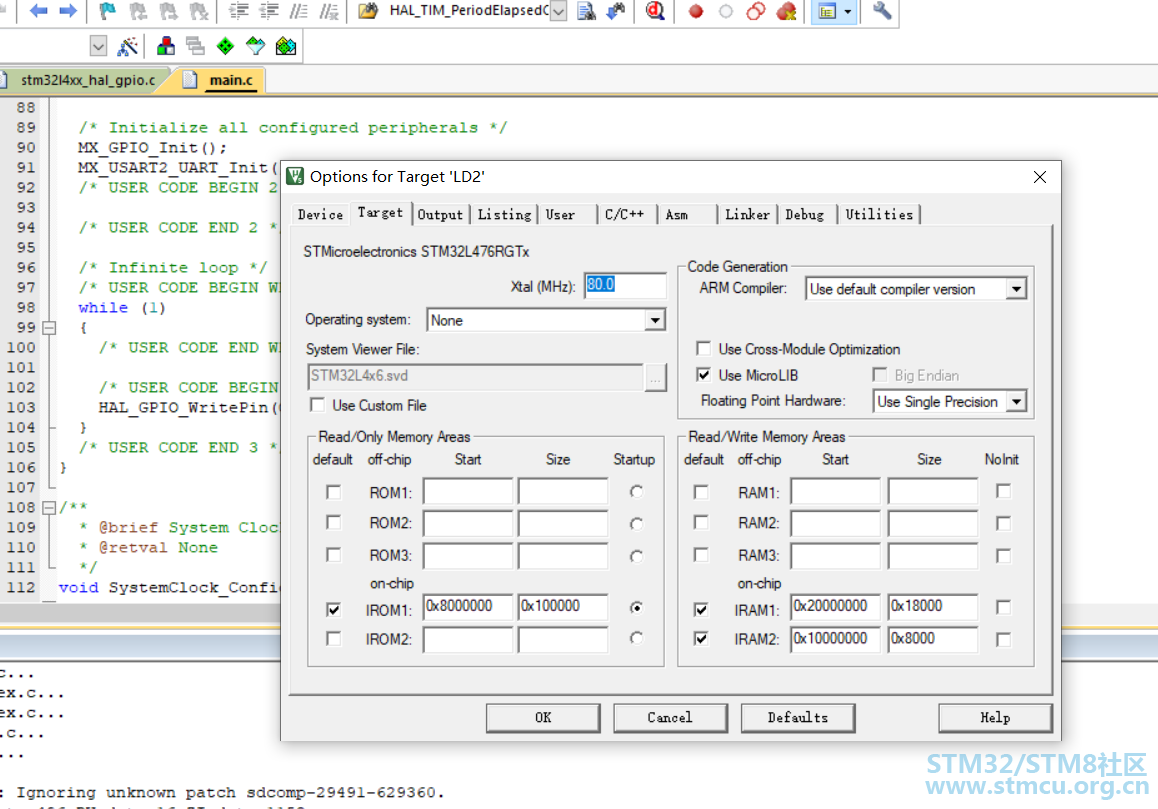Go to previous bookmark icon
This screenshot has height=809, width=1158.
click(138, 11)
